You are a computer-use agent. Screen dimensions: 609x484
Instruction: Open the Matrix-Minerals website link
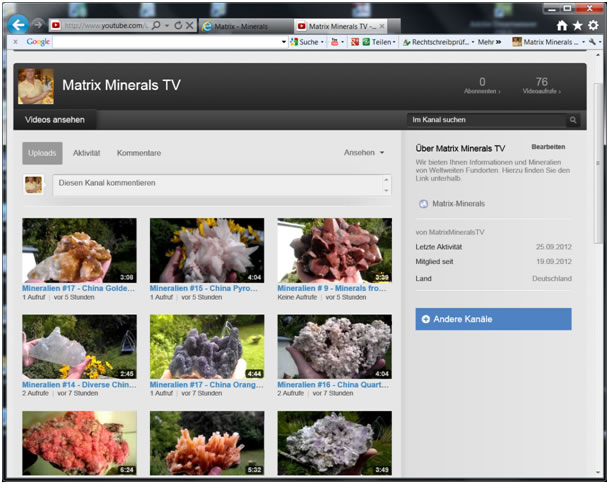click(458, 203)
